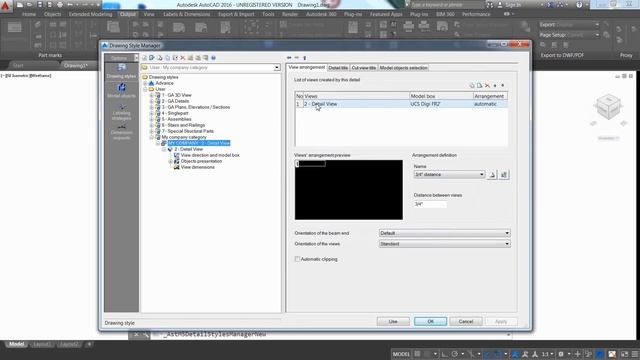Click the delete (red X) tree toolbar icon
The height and width of the screenshot is (360, 640).
pos(182,58)
